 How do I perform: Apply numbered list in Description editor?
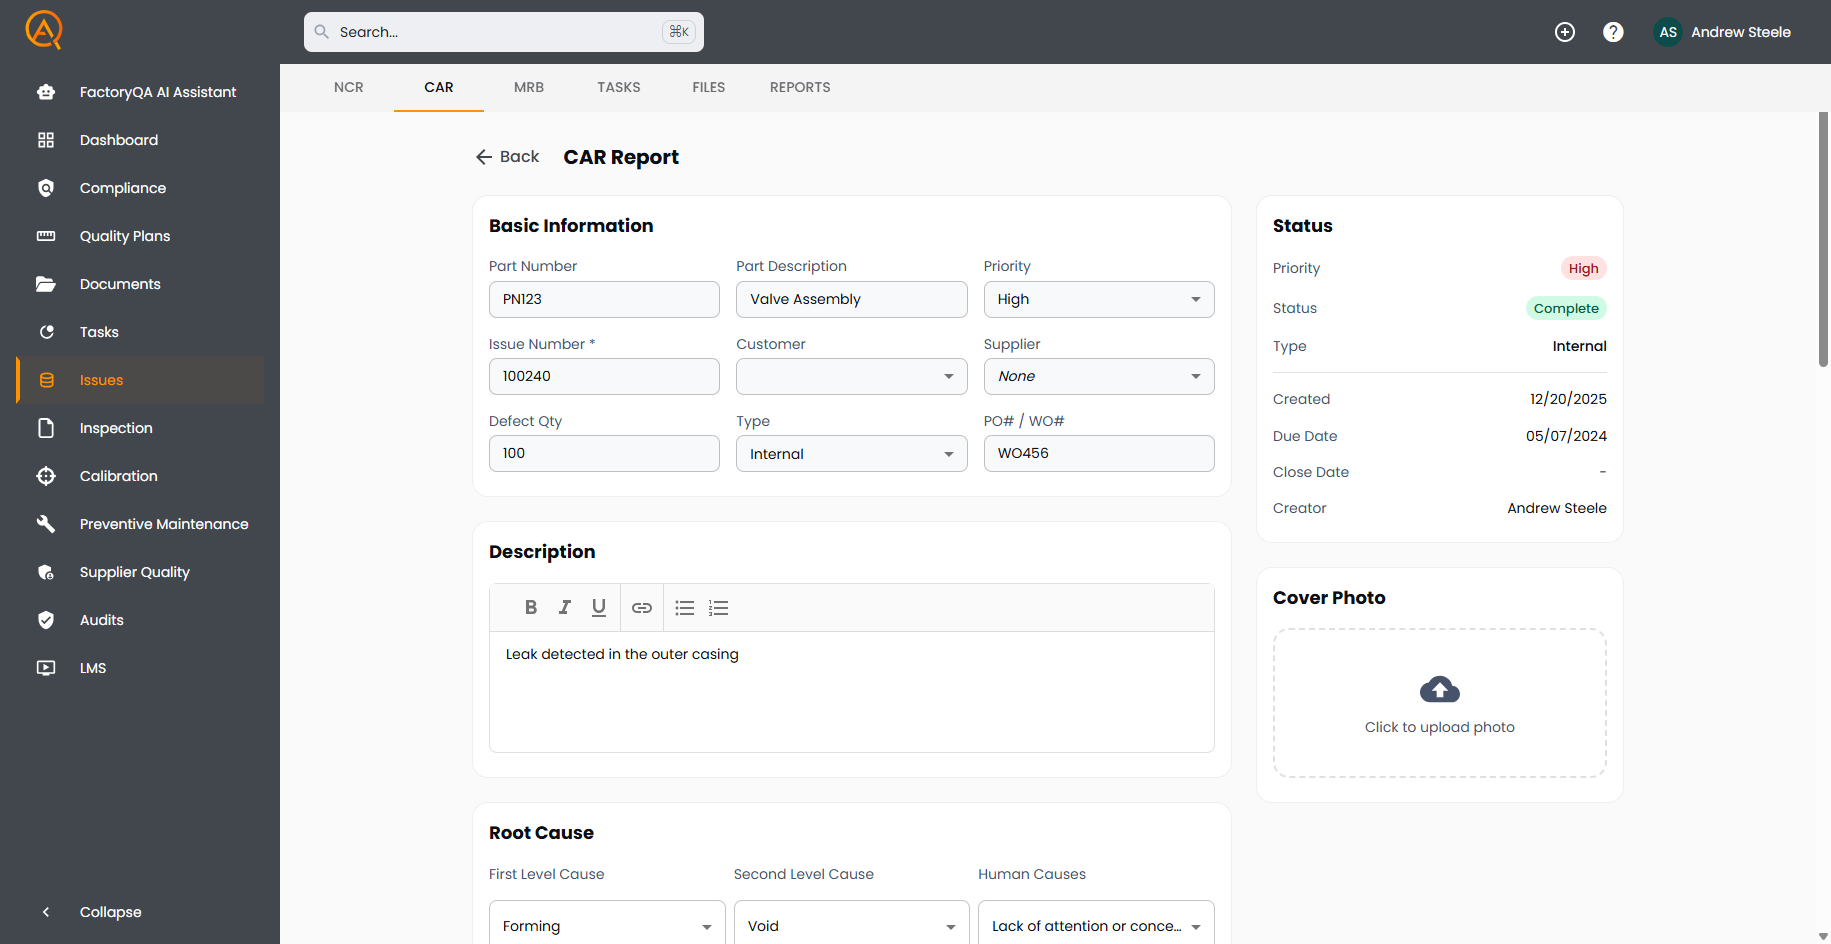[x=719, y=608]
